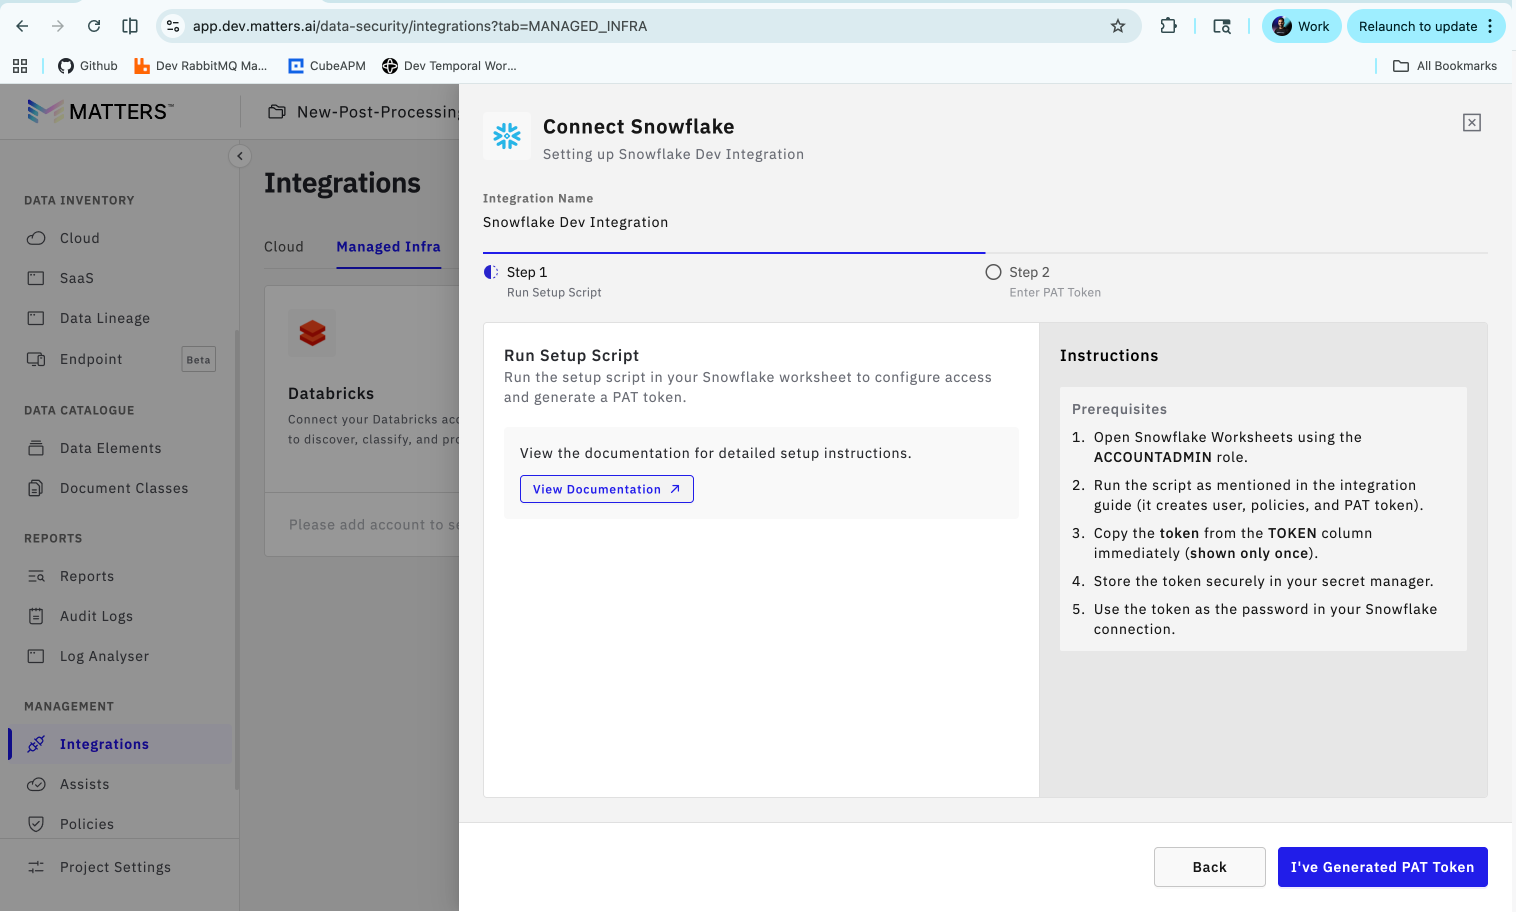Viewport: 1516px width, 912px height.
Task: Open the Dev Temporal bookmark
Action: point(449,66)
